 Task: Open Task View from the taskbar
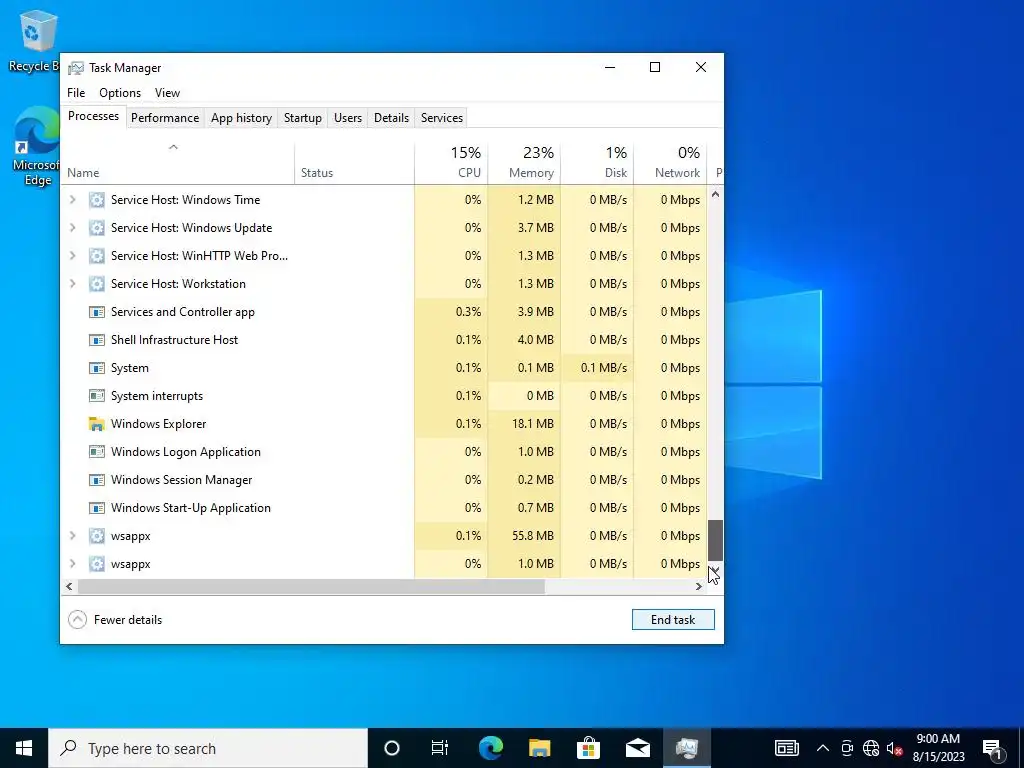pos(440,748)
